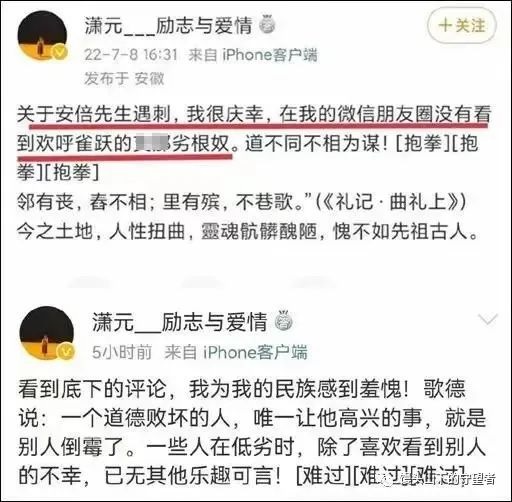512x502 pixels.
Task: Click the watermark logo at bottom right
Action: click(387, 480)
